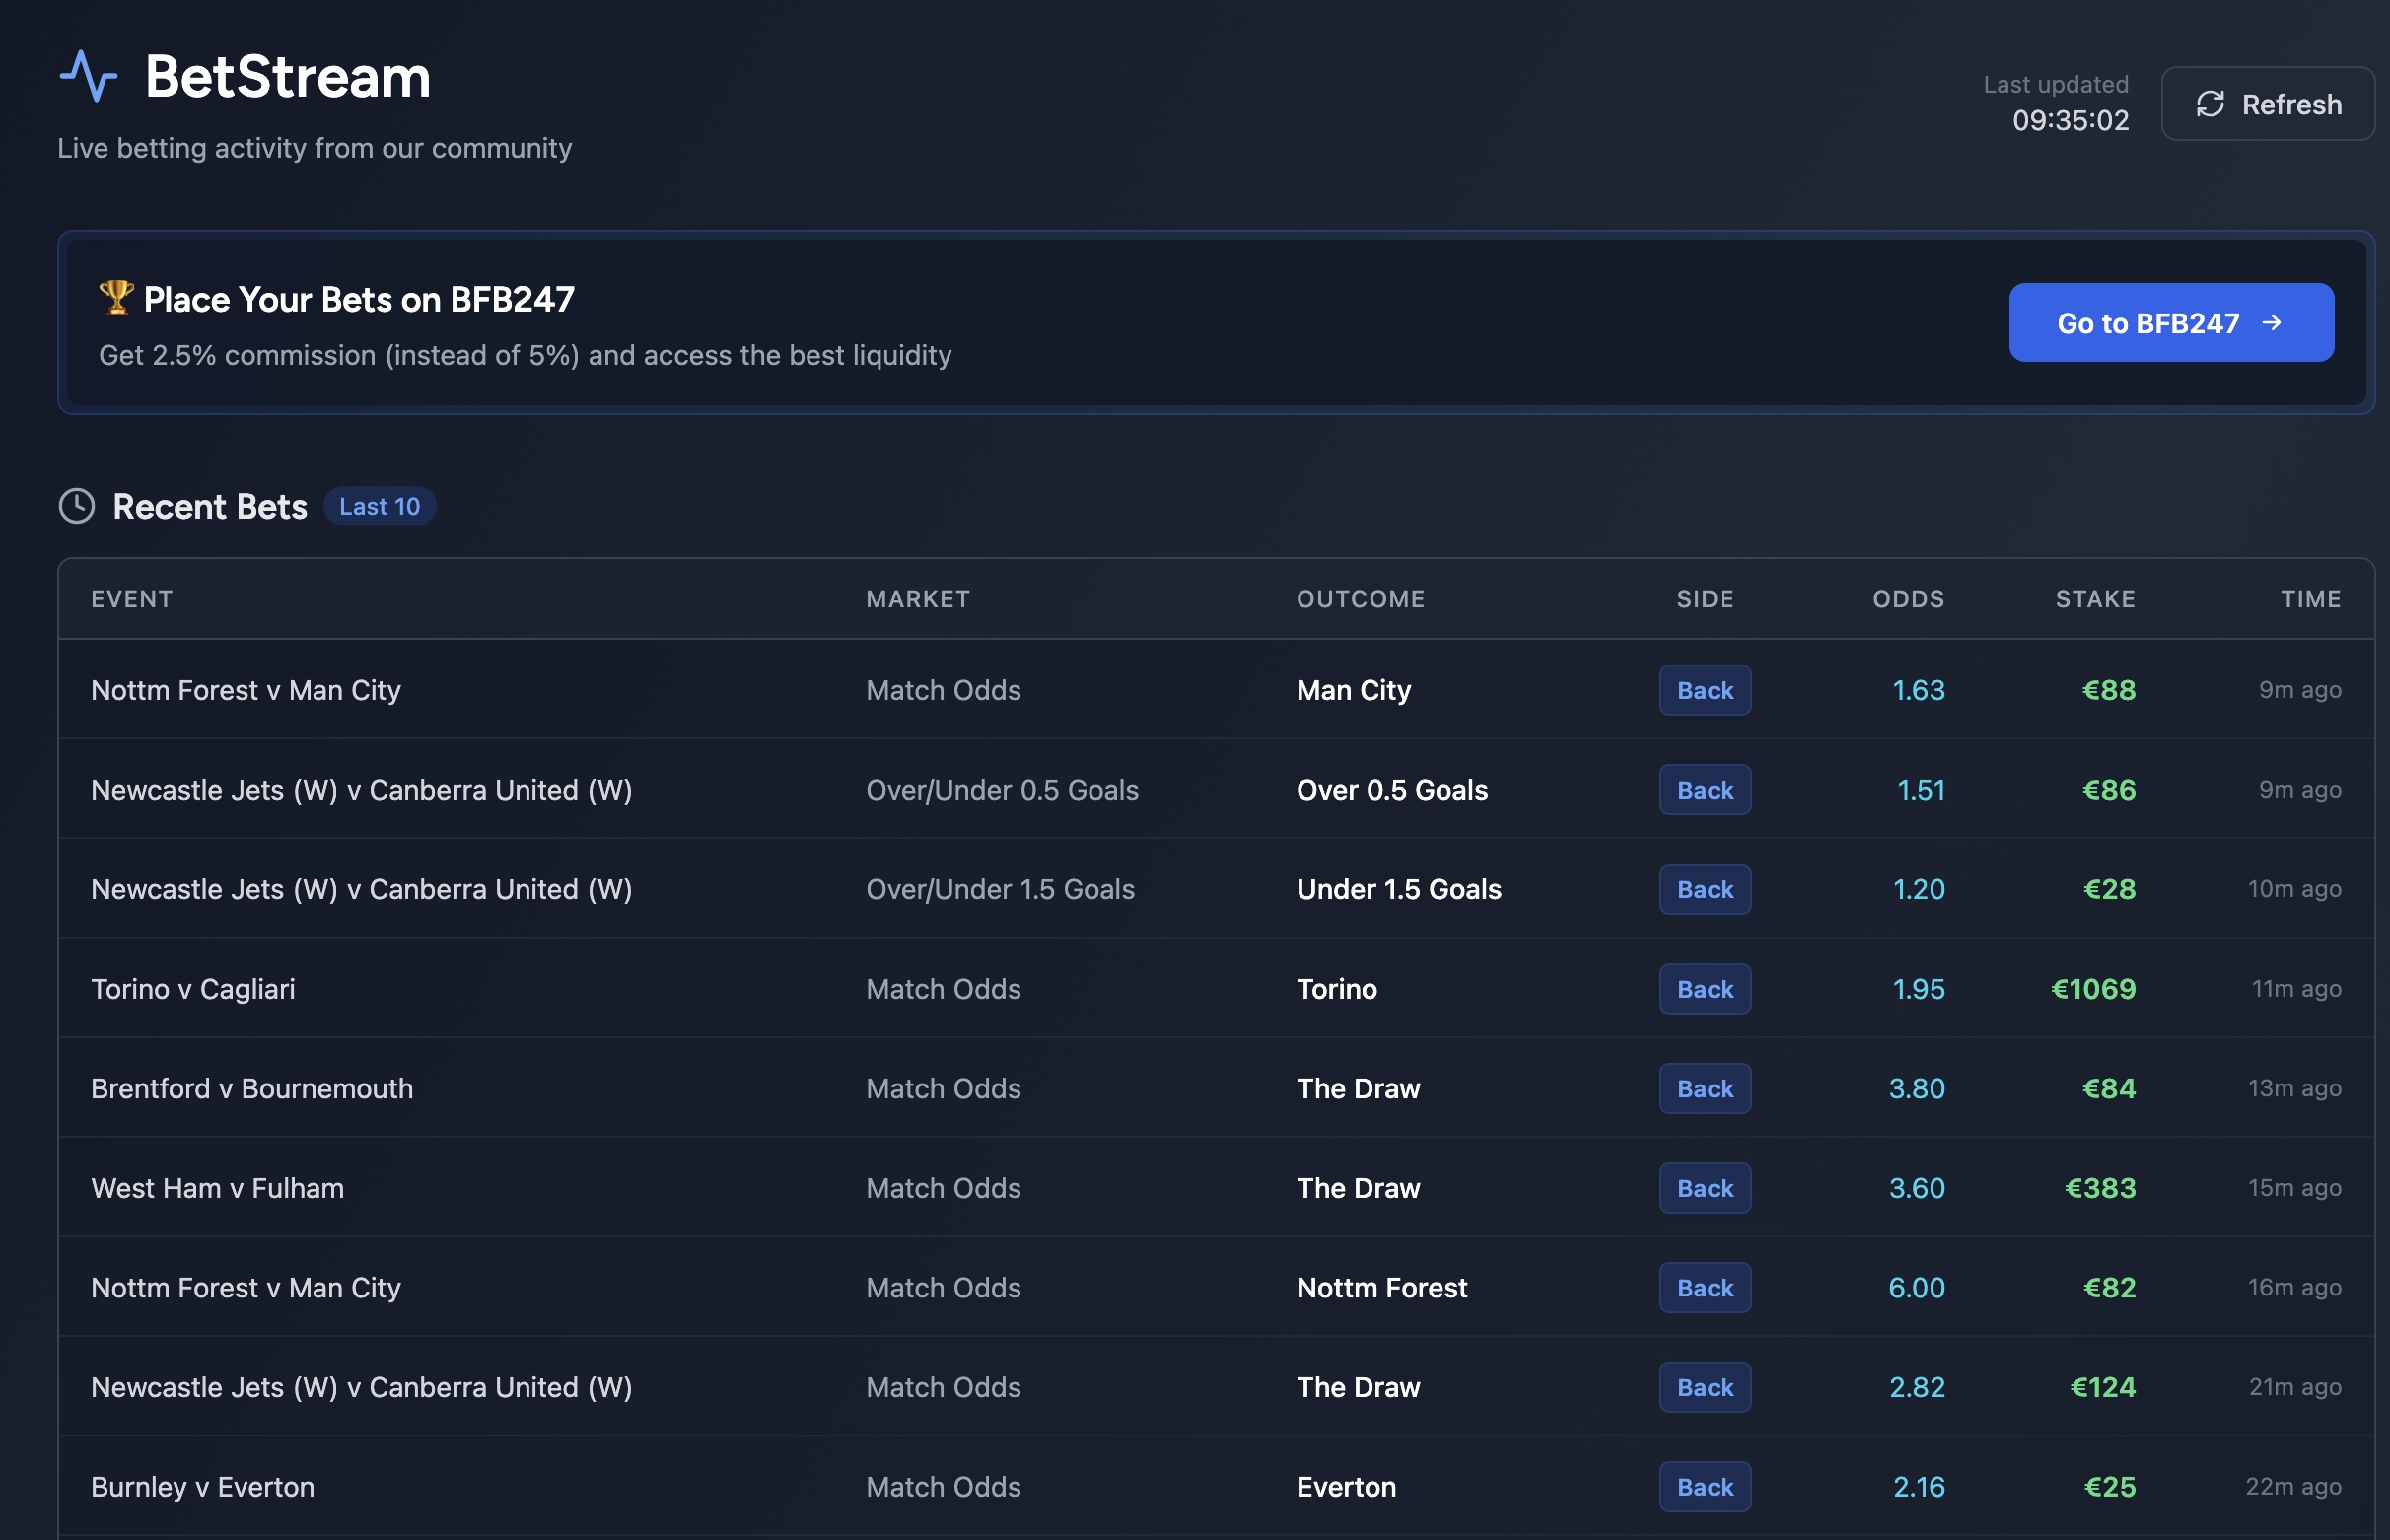
Task: Back Over 0.5 Goals for Newcastle Jets match
Action: [1704, 789]
